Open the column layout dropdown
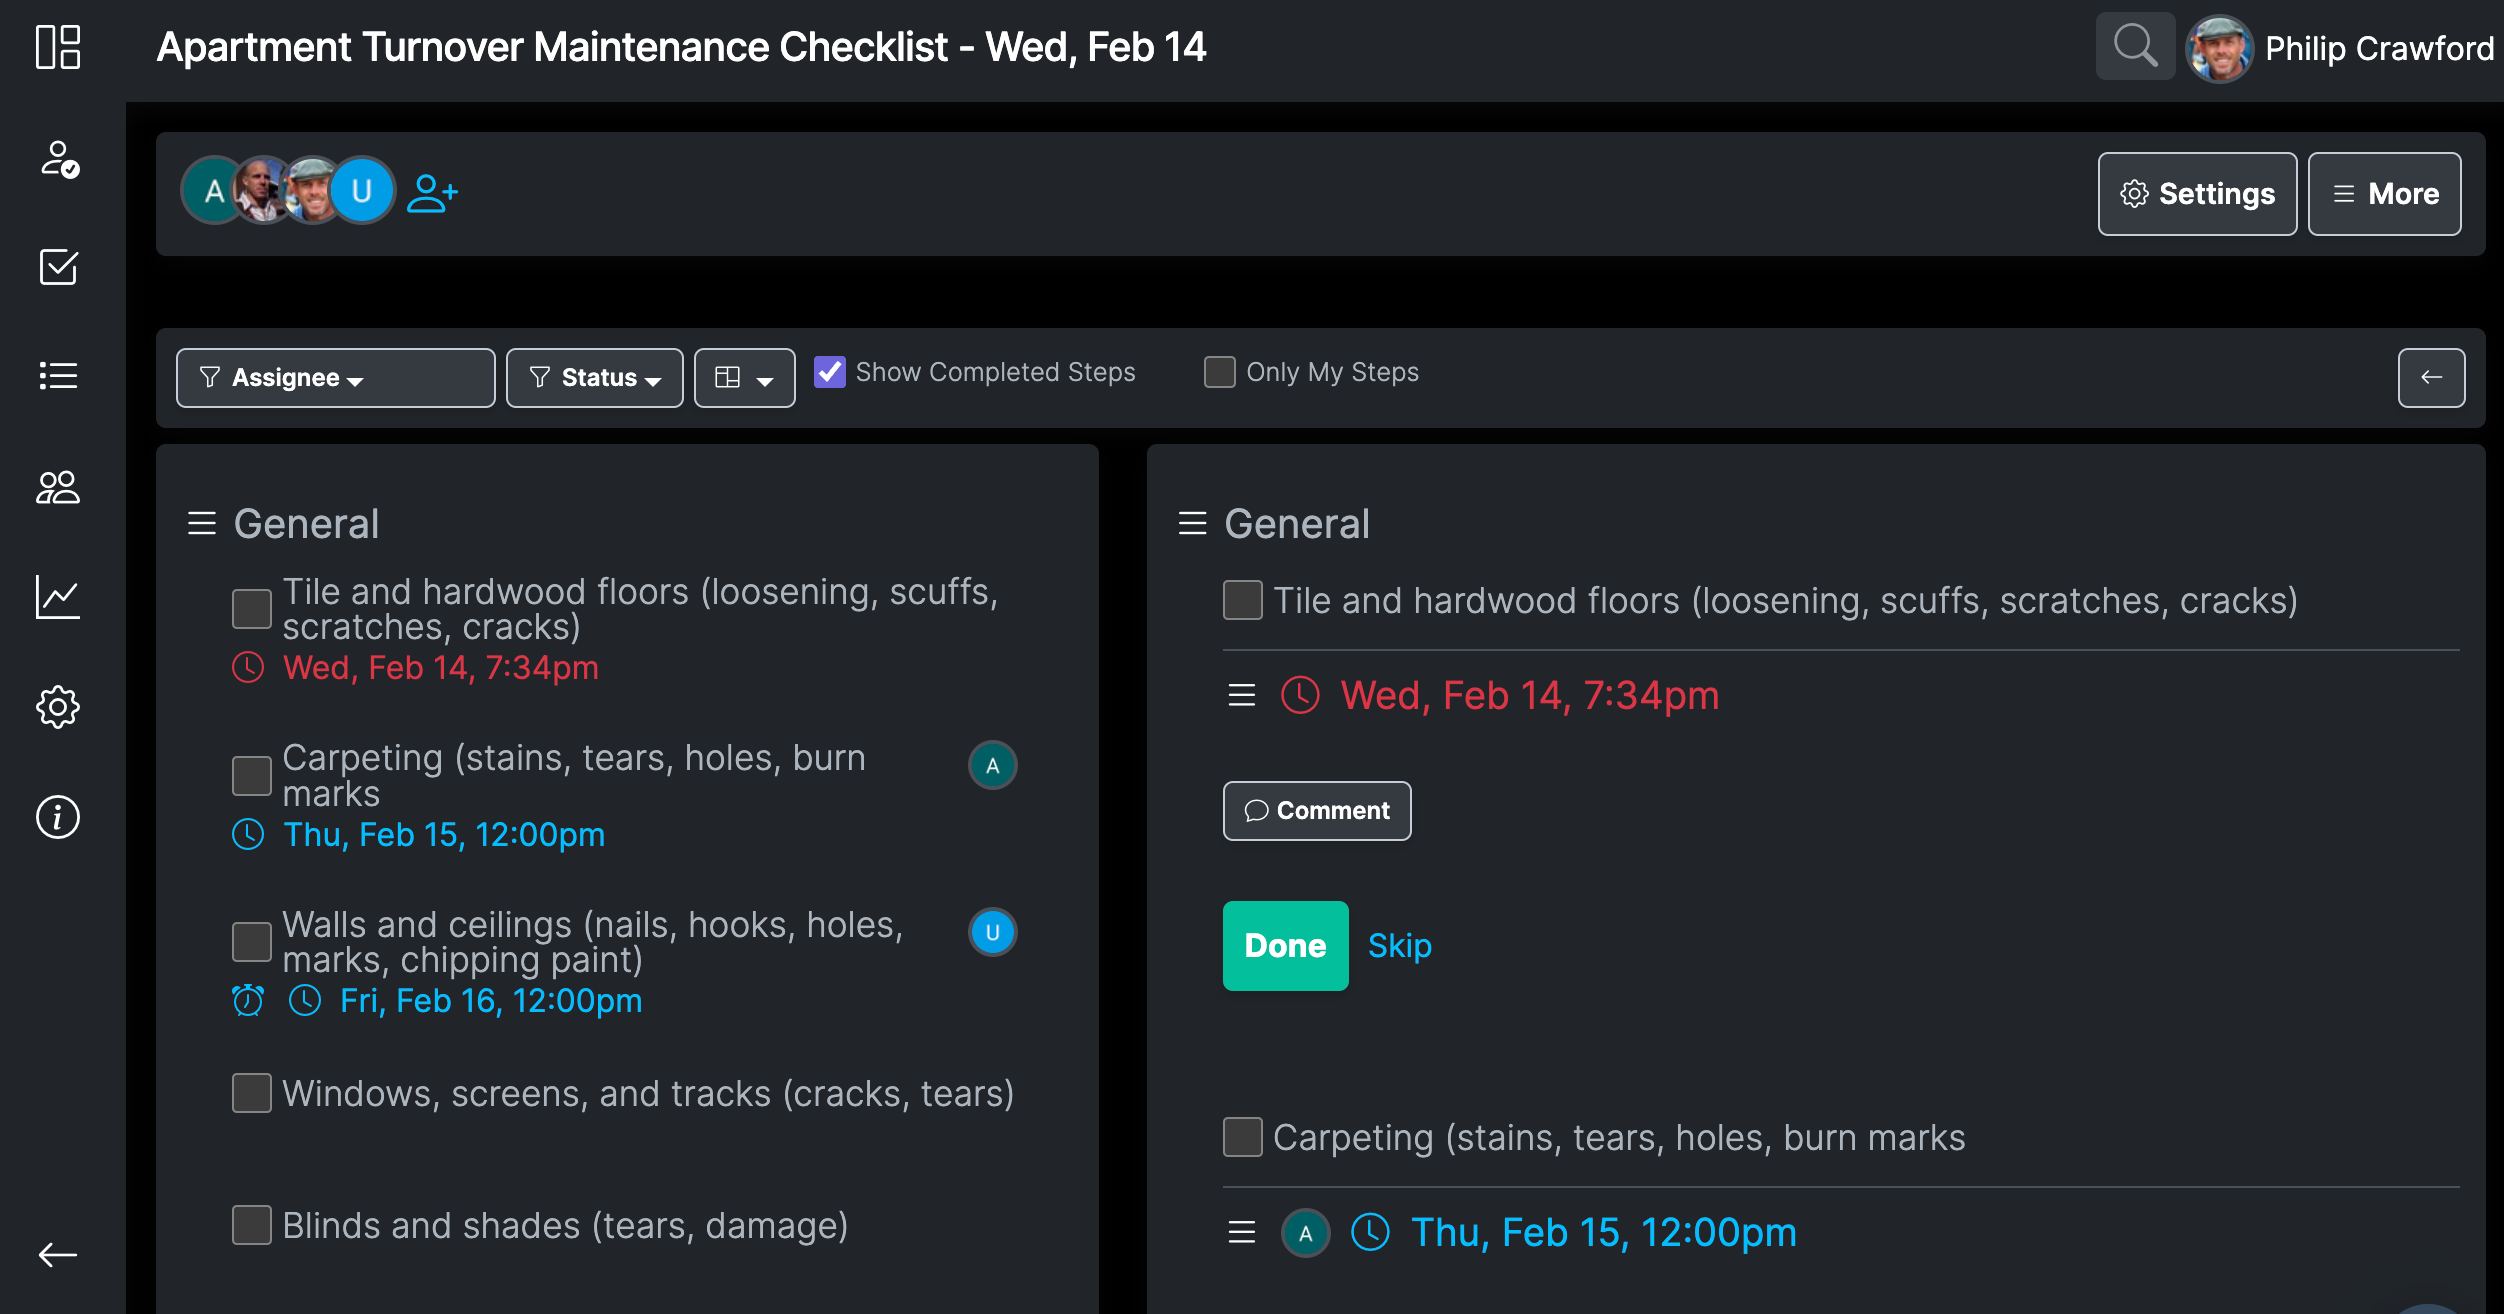The height and width of the screenshot is (1314, 2504). click(744, 378)
